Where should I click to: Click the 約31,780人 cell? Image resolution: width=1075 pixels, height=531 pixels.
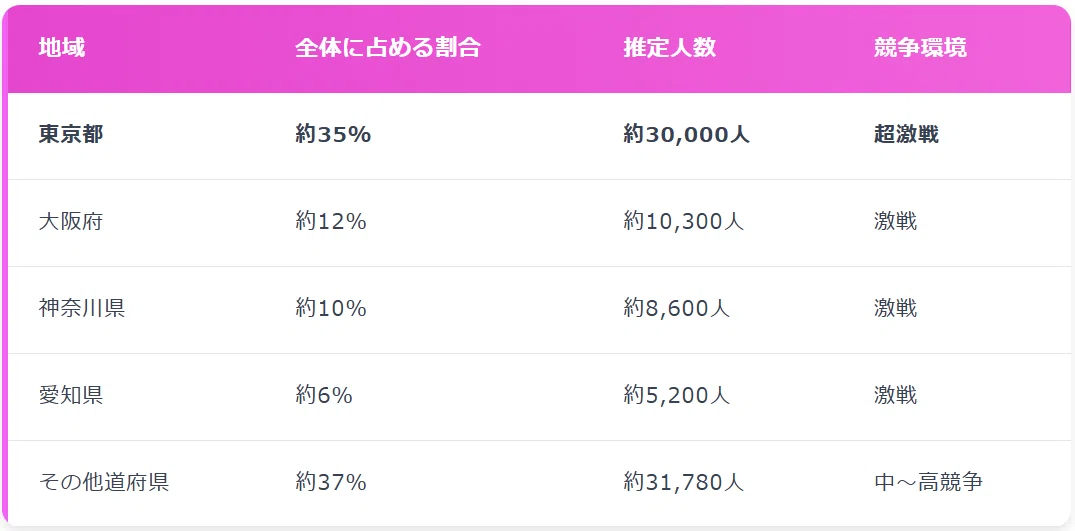(684, 483)
